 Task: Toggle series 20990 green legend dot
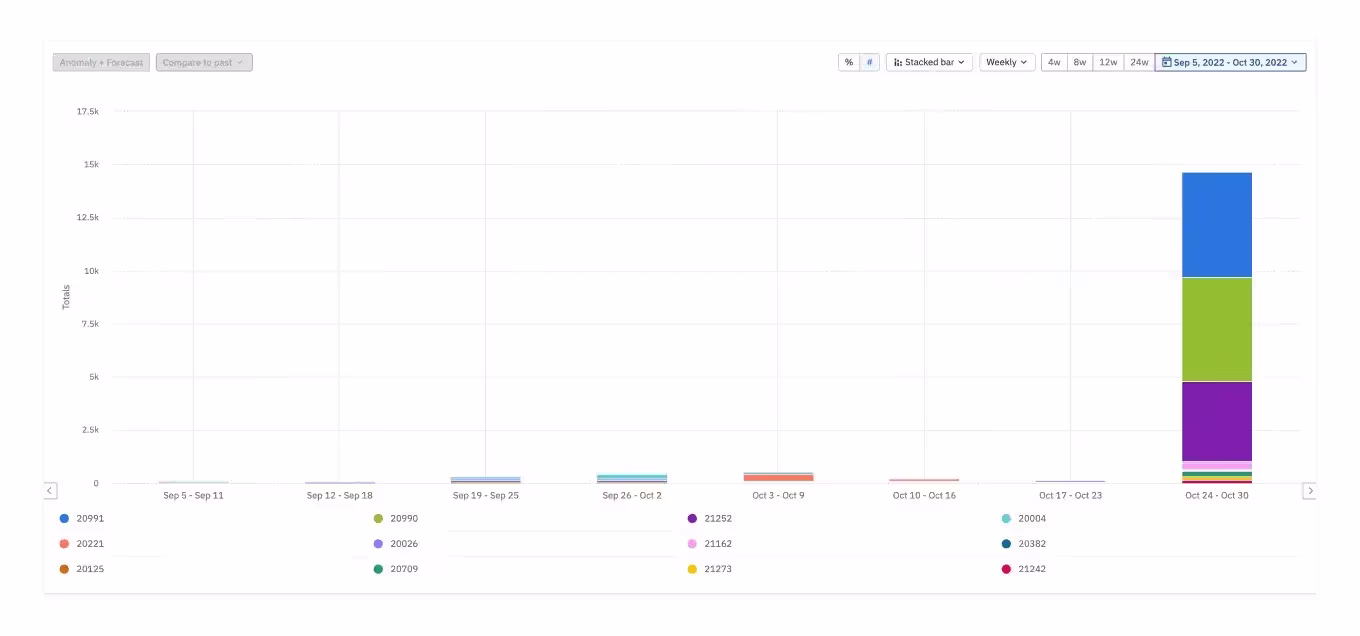click(378, 519)
